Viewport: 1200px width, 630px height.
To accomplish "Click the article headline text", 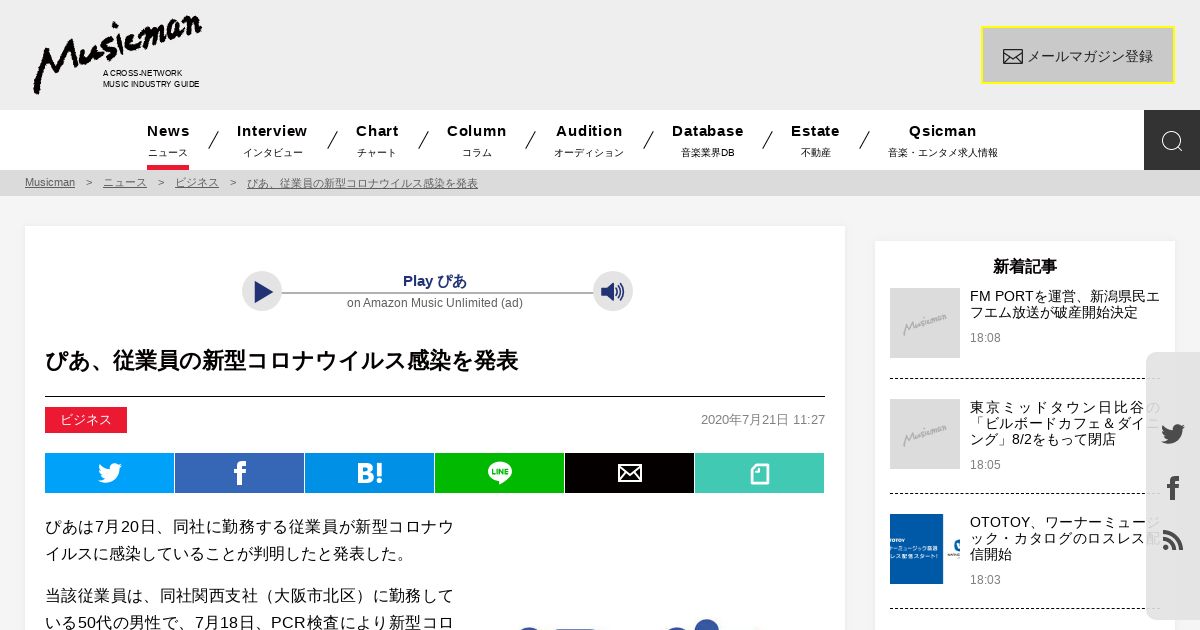I will click(x=281, y=361).
